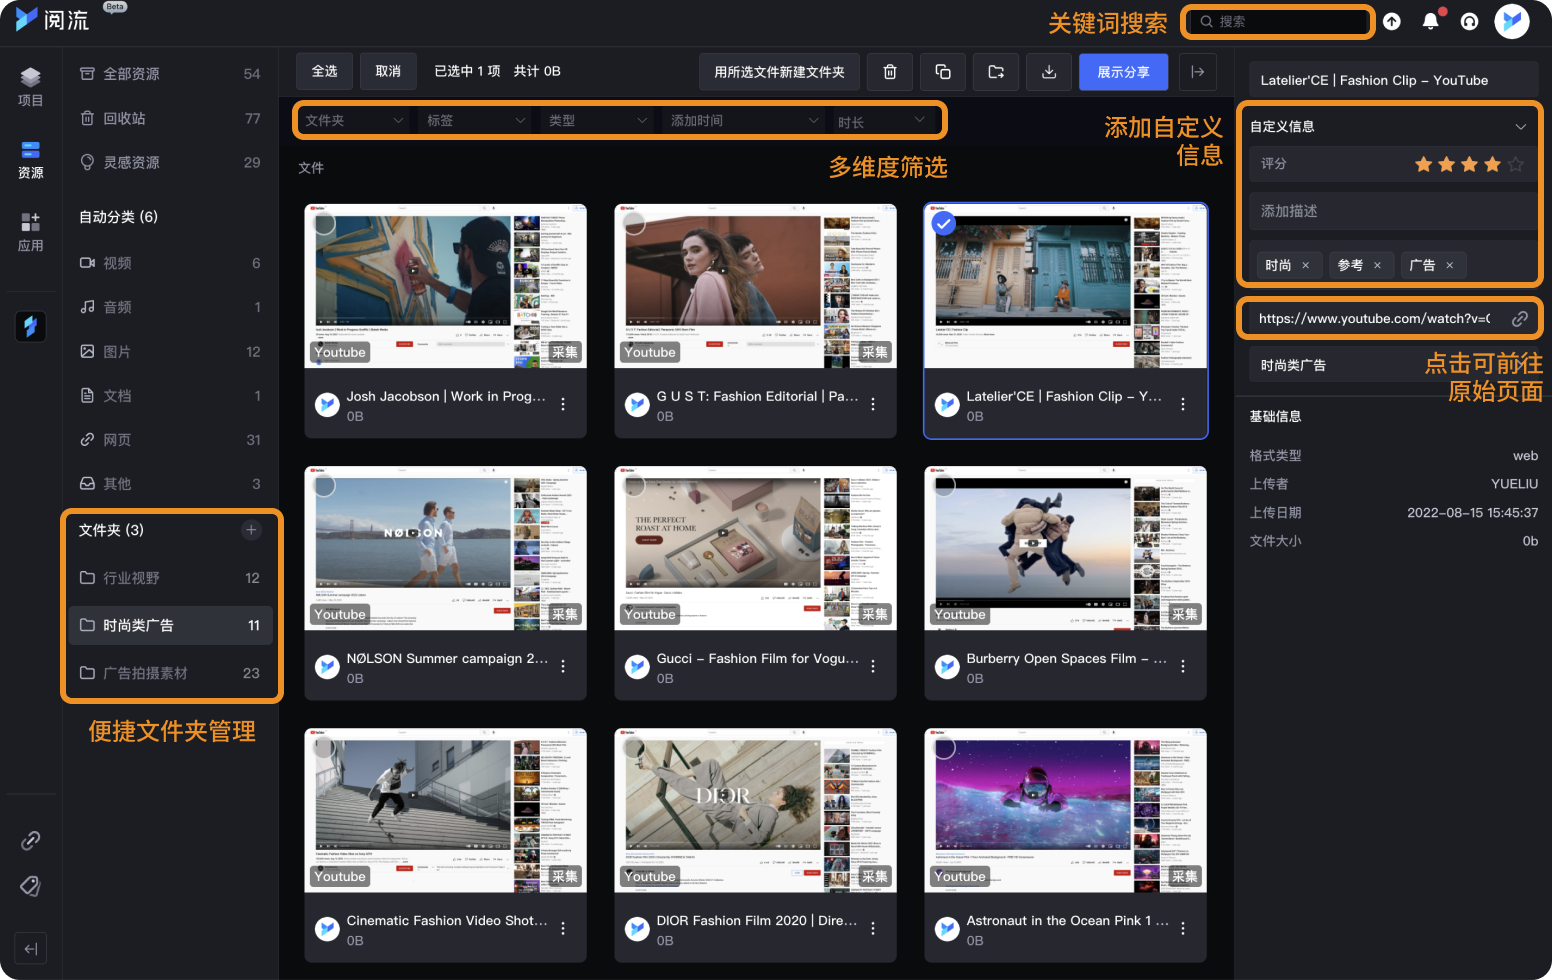This screenshot has width=1552, height=980.
Task: Click the upload arrow icon in header
Action: click(1392, 21)
